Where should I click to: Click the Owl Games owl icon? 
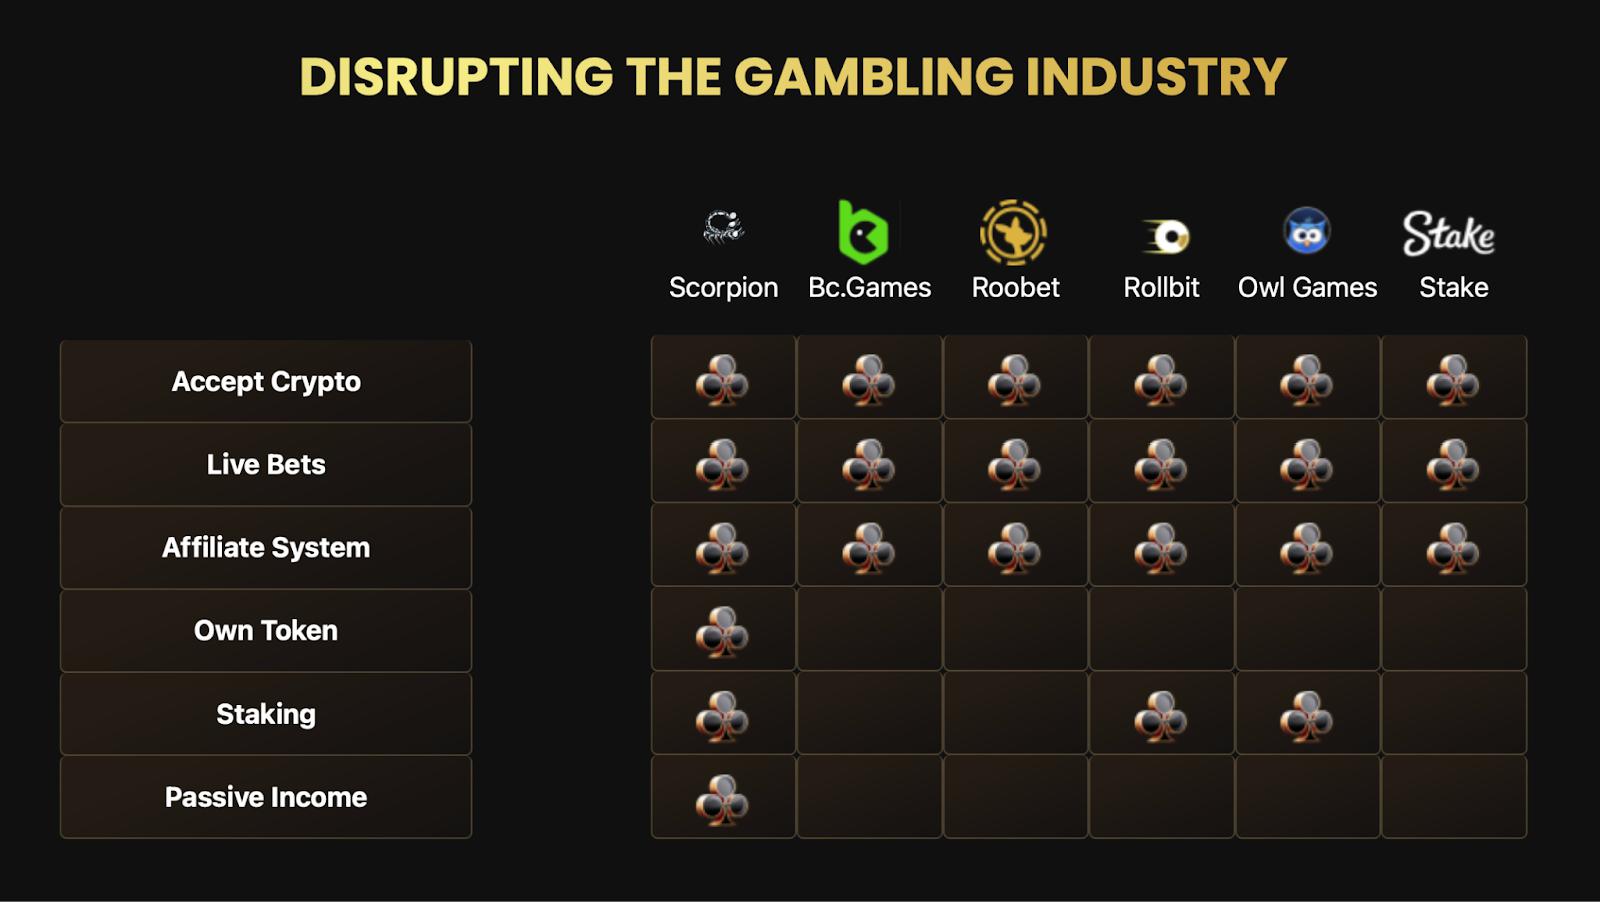coord(1306,232)
